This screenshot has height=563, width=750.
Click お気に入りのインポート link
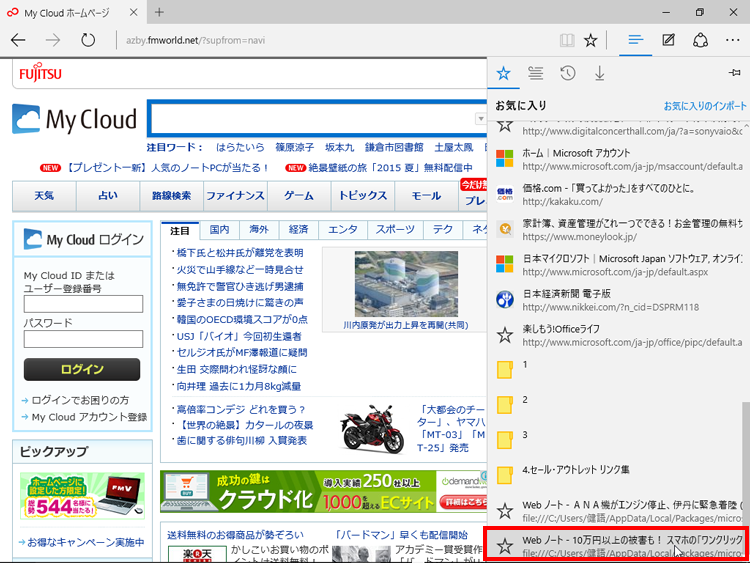[704, 105]
